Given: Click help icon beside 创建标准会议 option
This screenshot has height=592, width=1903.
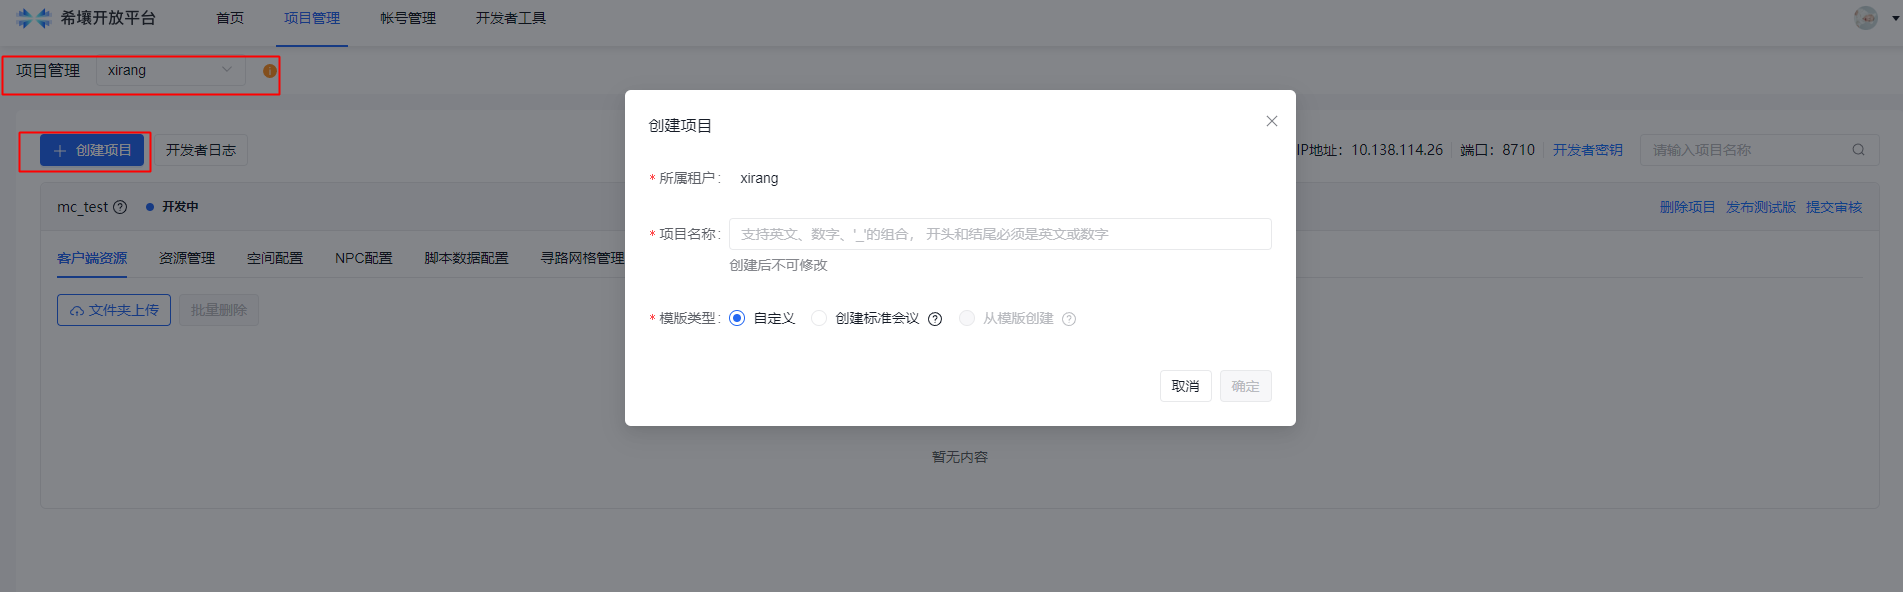Looking at the screenshot, I should click(935, 319).
